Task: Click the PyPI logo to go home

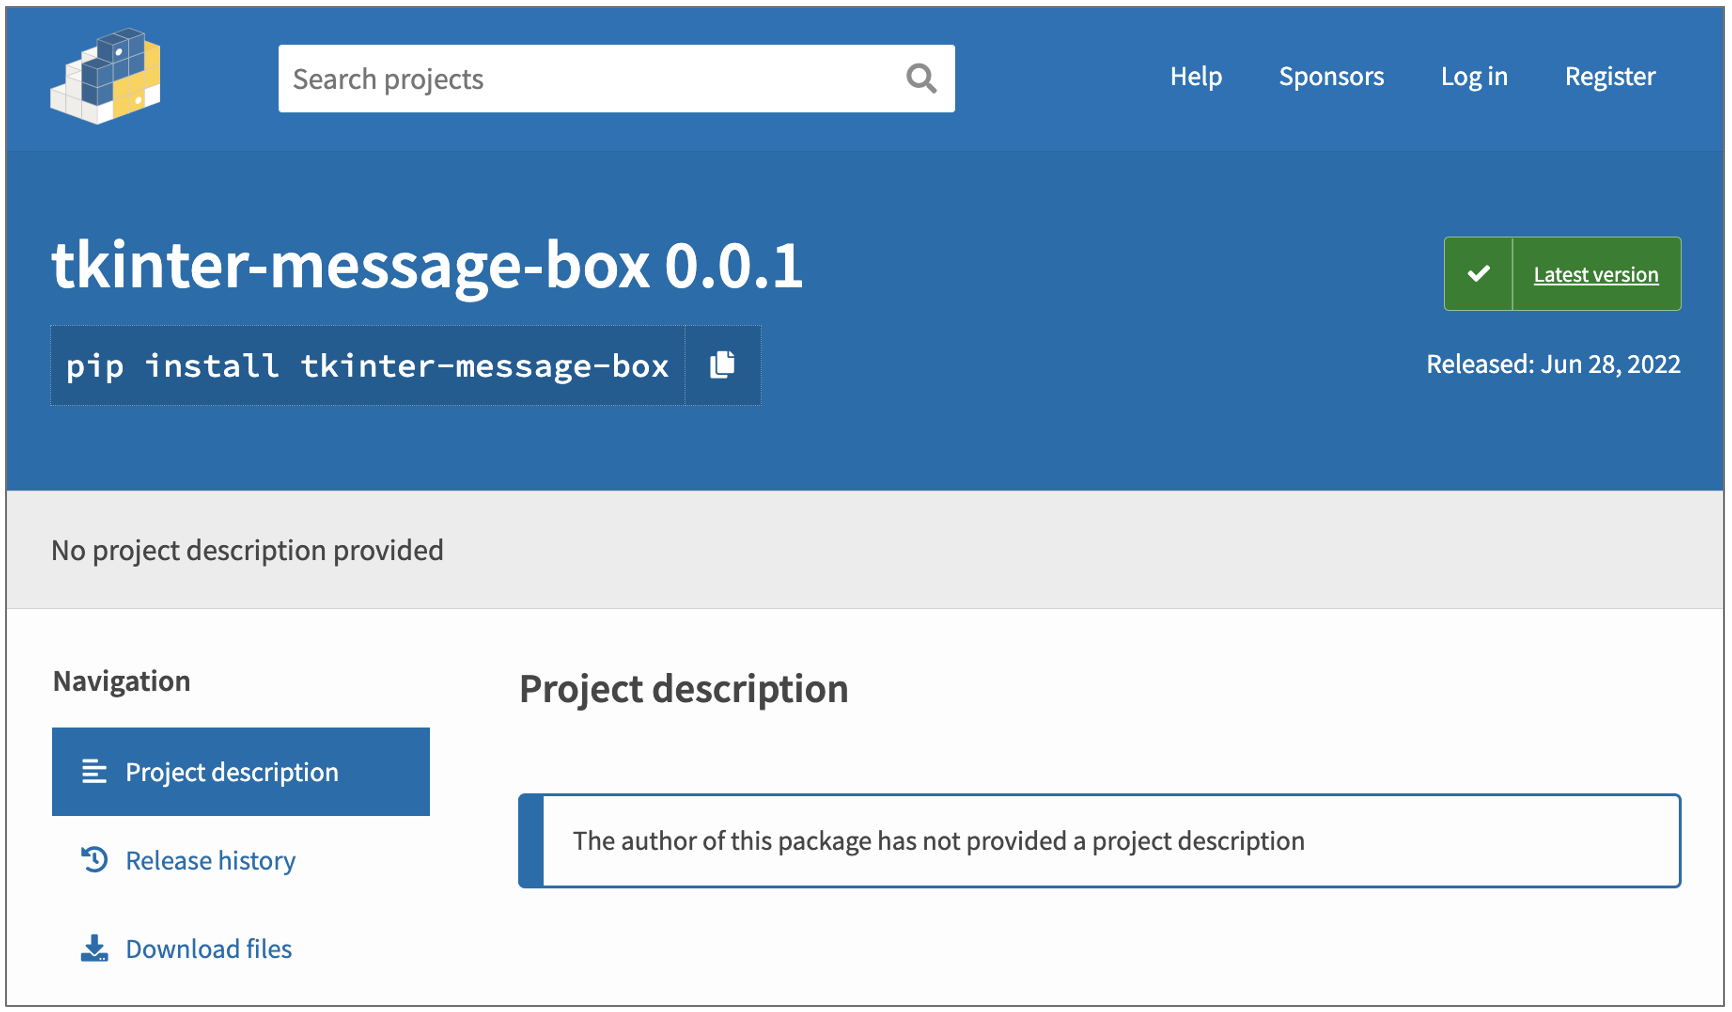Action: (106, 77)
